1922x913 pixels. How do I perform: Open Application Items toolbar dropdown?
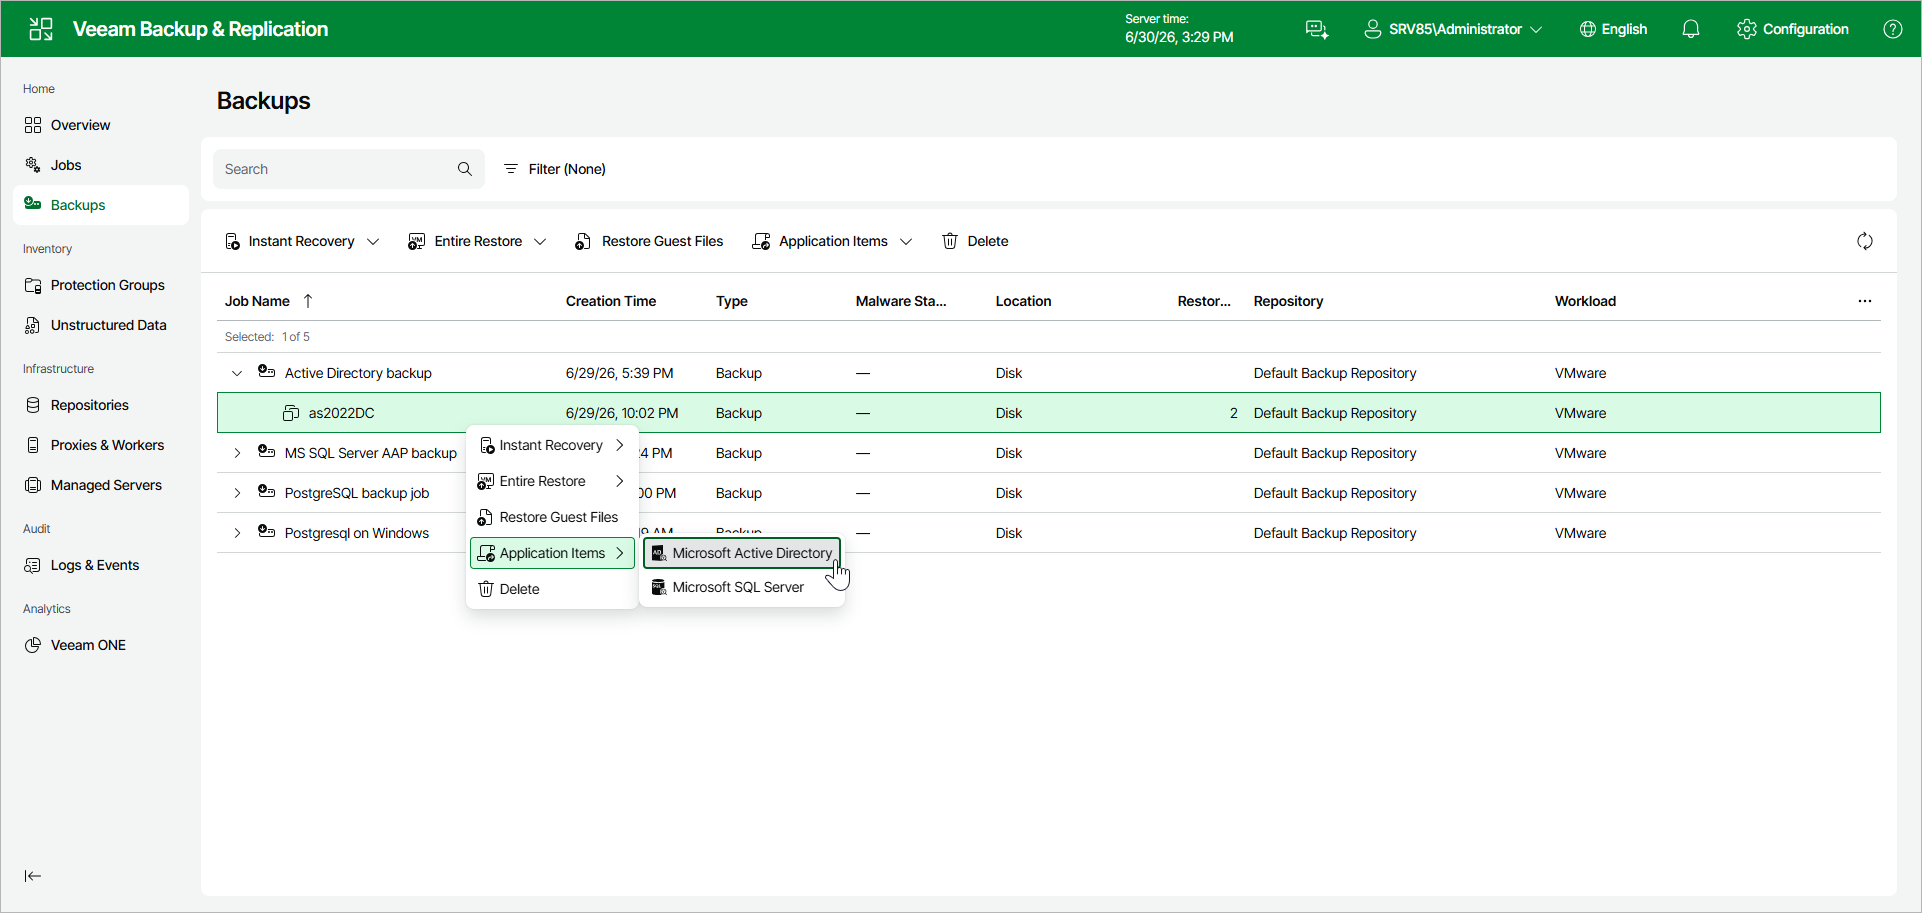coord(832,241)
